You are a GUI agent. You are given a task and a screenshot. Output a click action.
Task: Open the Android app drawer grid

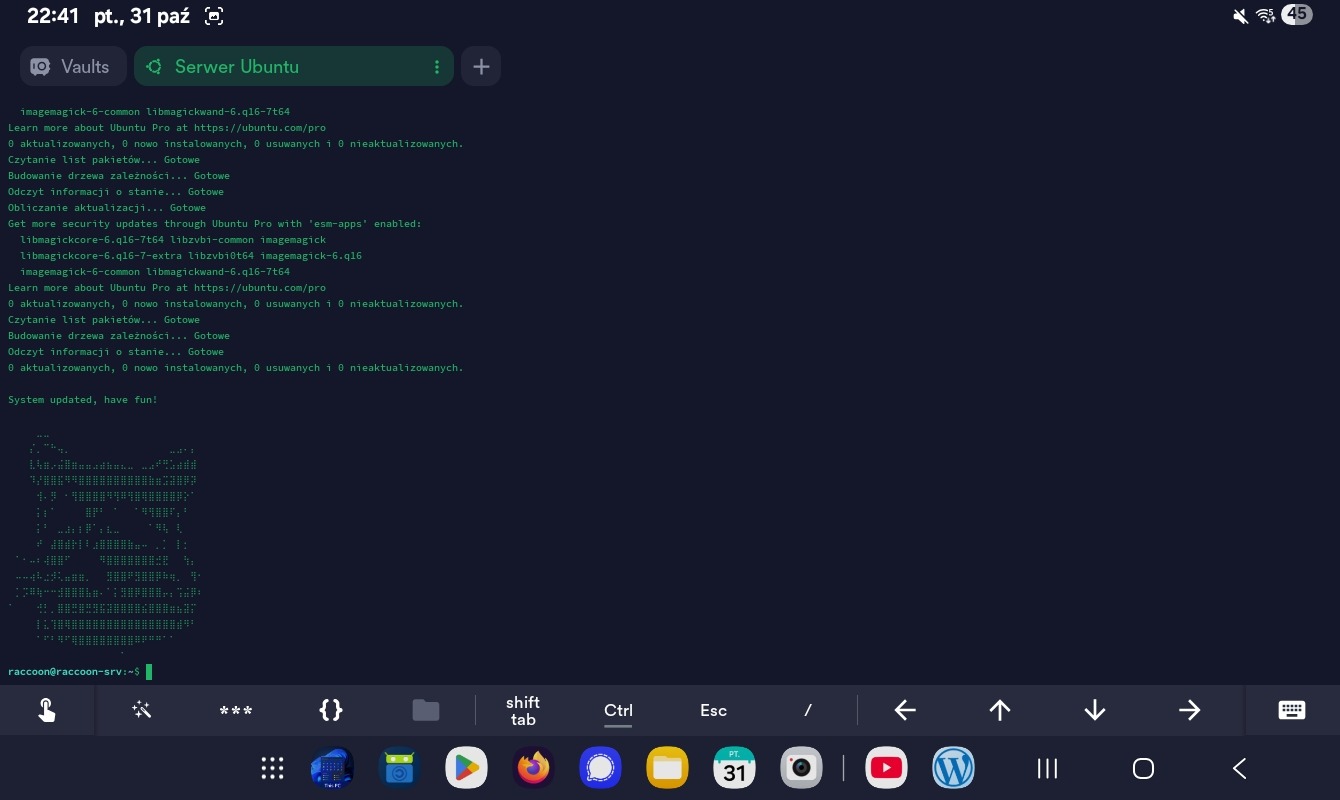(x=272, y=768)
